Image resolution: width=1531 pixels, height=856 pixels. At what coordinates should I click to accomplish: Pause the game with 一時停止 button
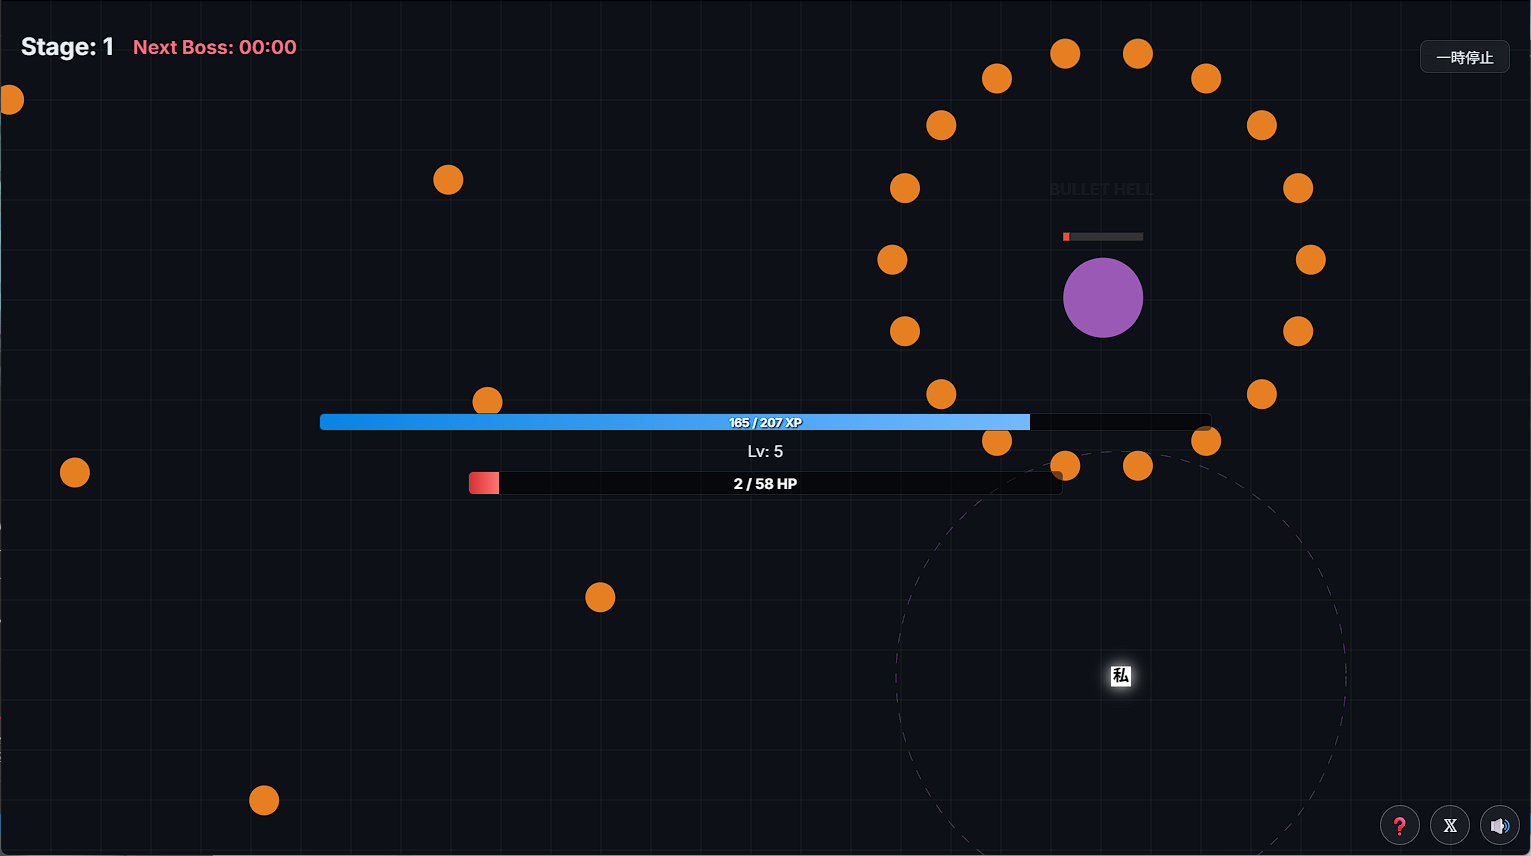1465,57
